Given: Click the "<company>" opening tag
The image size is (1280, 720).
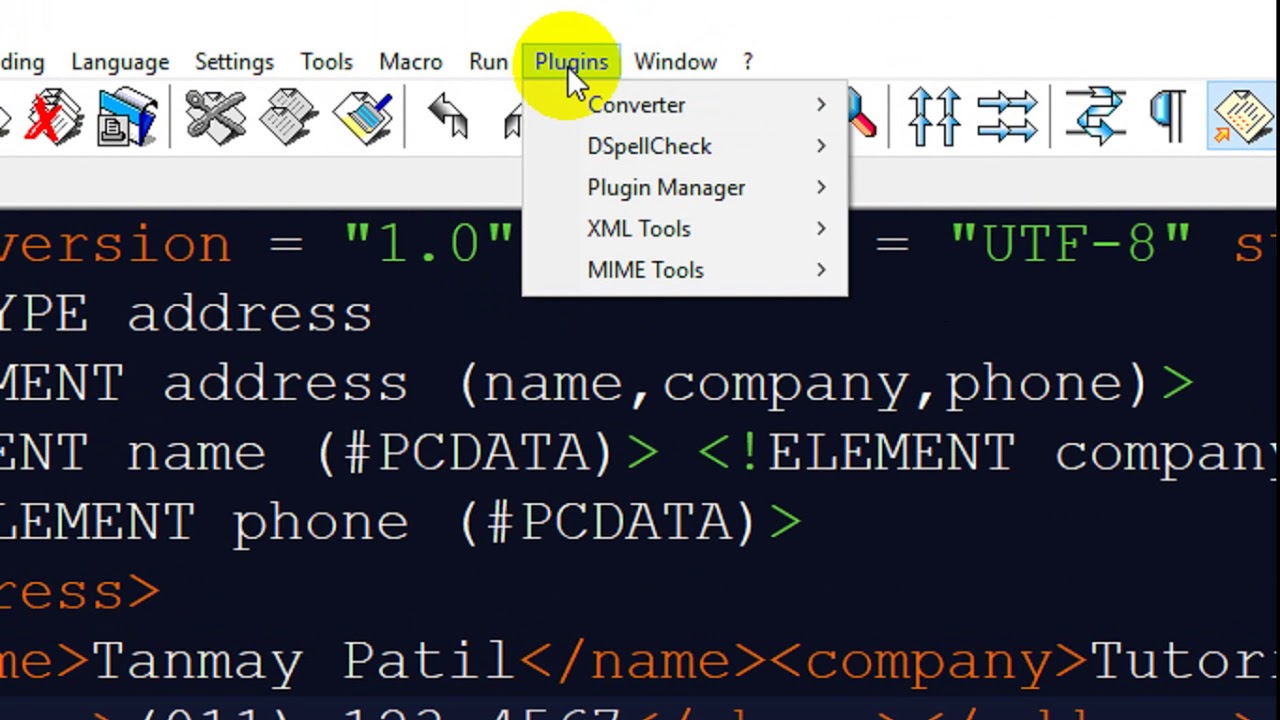Looking at the screenshot, I should click(929, 663).
